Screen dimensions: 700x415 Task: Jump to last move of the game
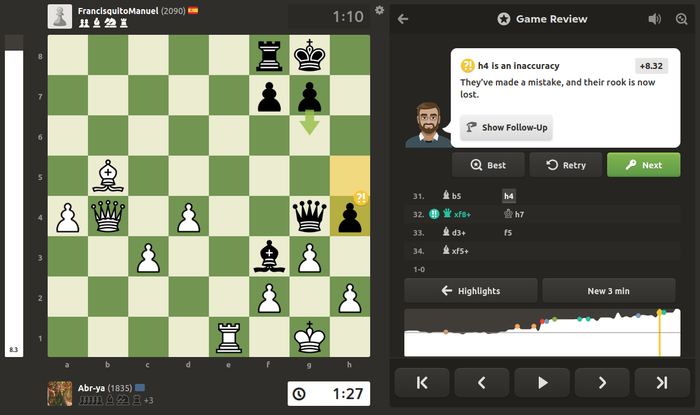tap(661, 382)
